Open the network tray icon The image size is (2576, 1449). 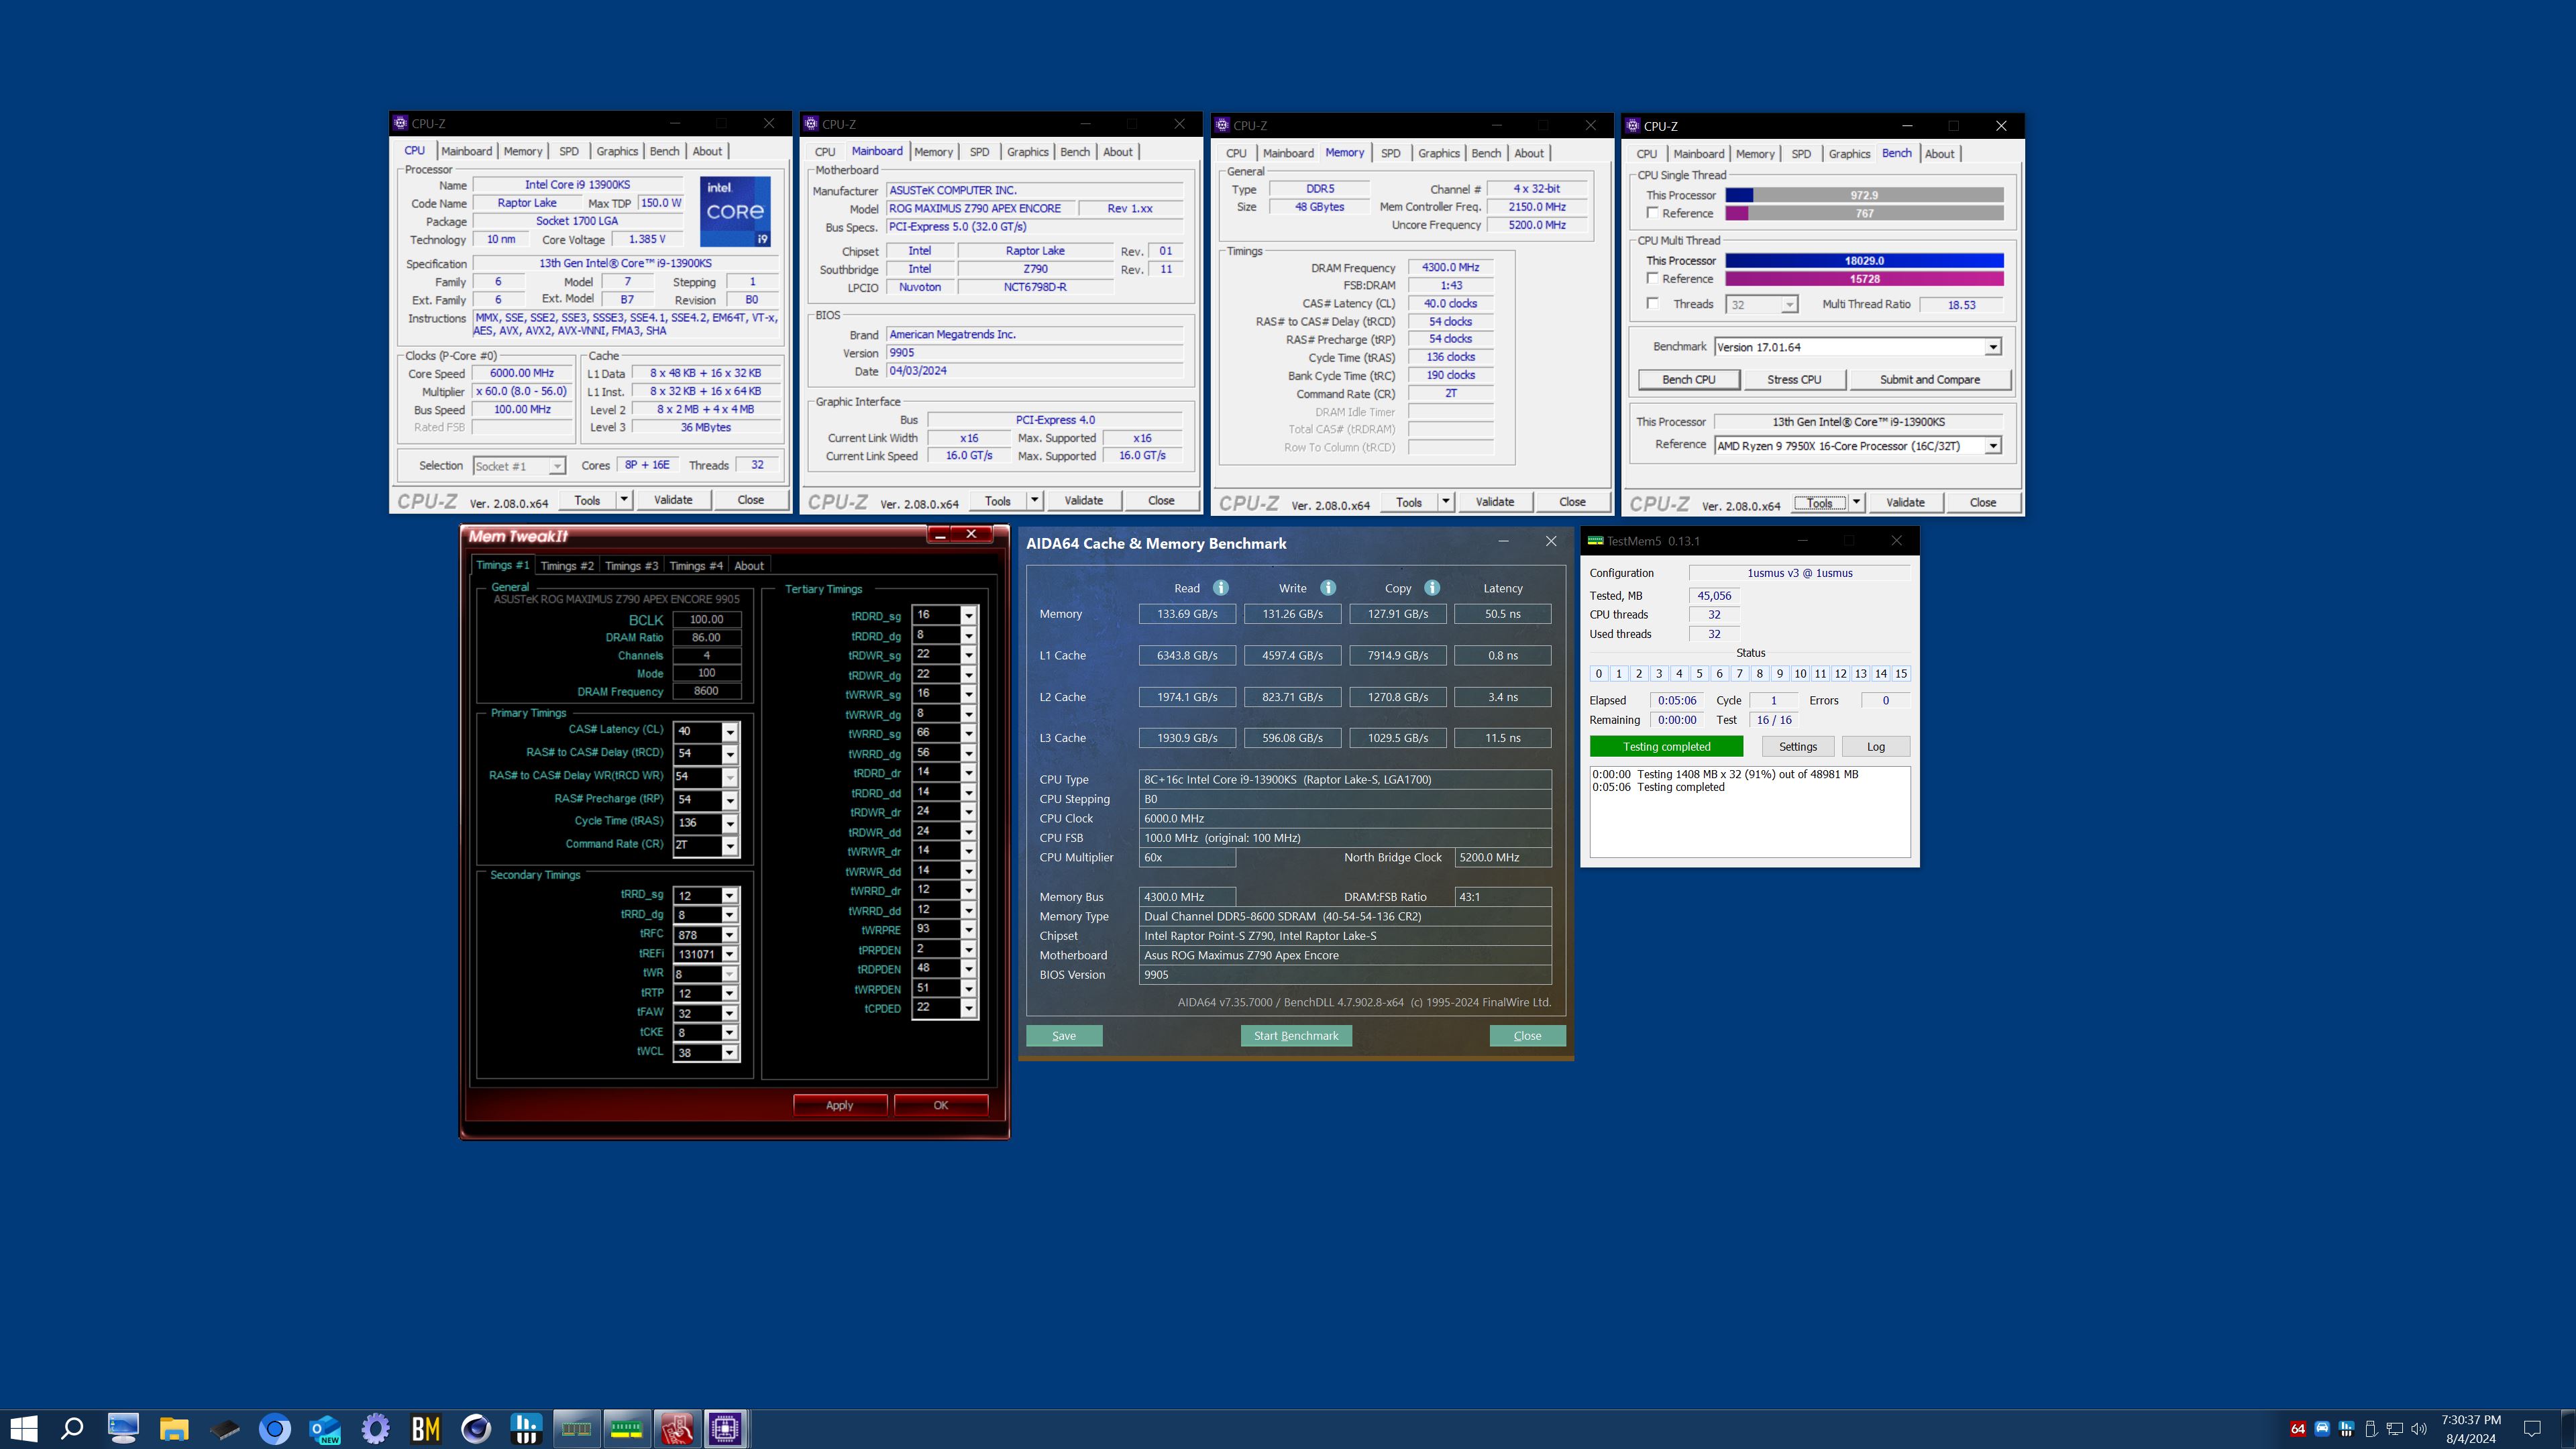pyautogui.click(x=2395, y=1429)
